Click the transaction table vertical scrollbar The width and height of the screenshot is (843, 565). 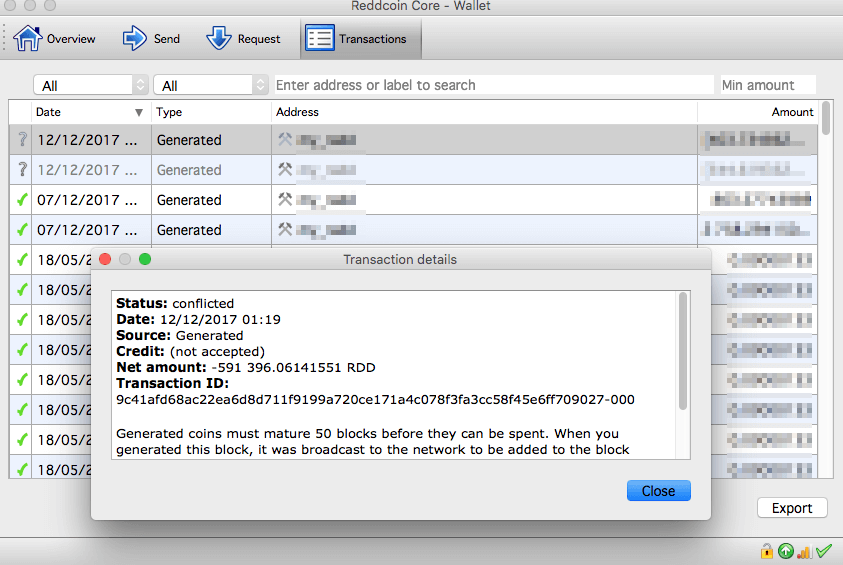[x=826, y=118]
